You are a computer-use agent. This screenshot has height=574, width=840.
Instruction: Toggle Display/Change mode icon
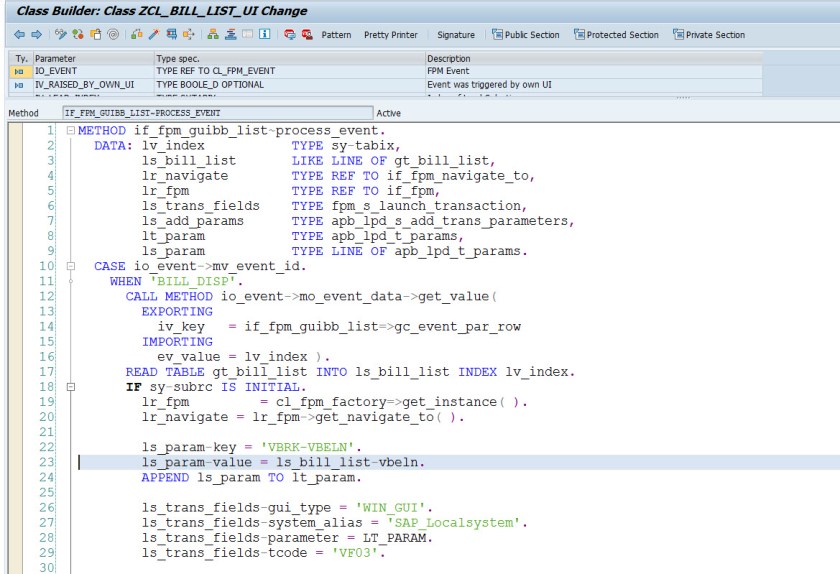pos(62,35)
